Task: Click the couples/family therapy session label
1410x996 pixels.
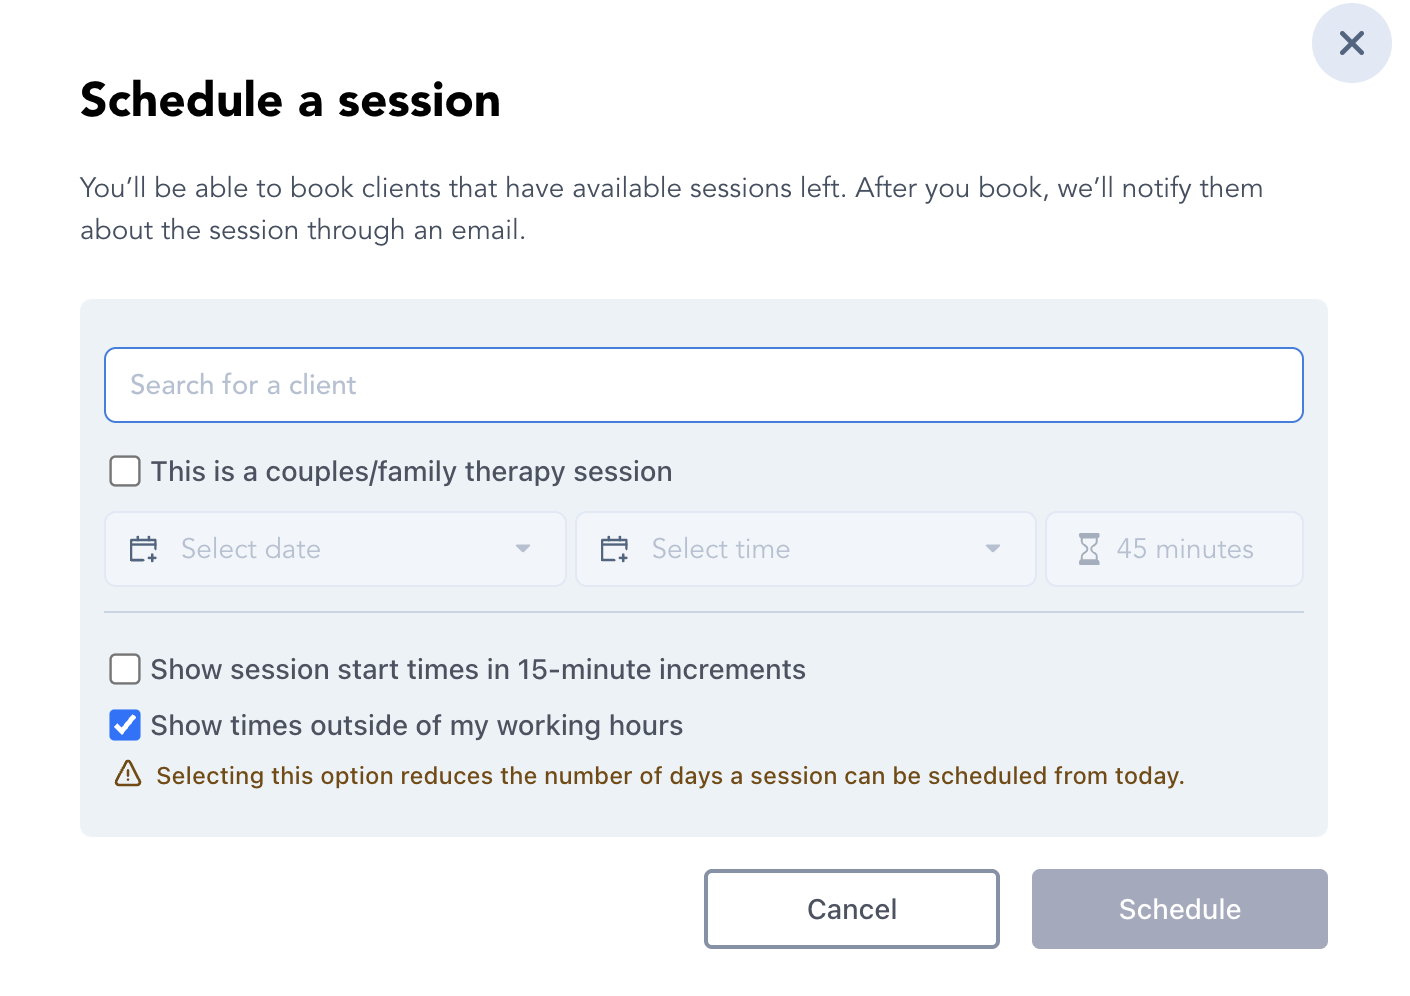Action: (411, 471)
